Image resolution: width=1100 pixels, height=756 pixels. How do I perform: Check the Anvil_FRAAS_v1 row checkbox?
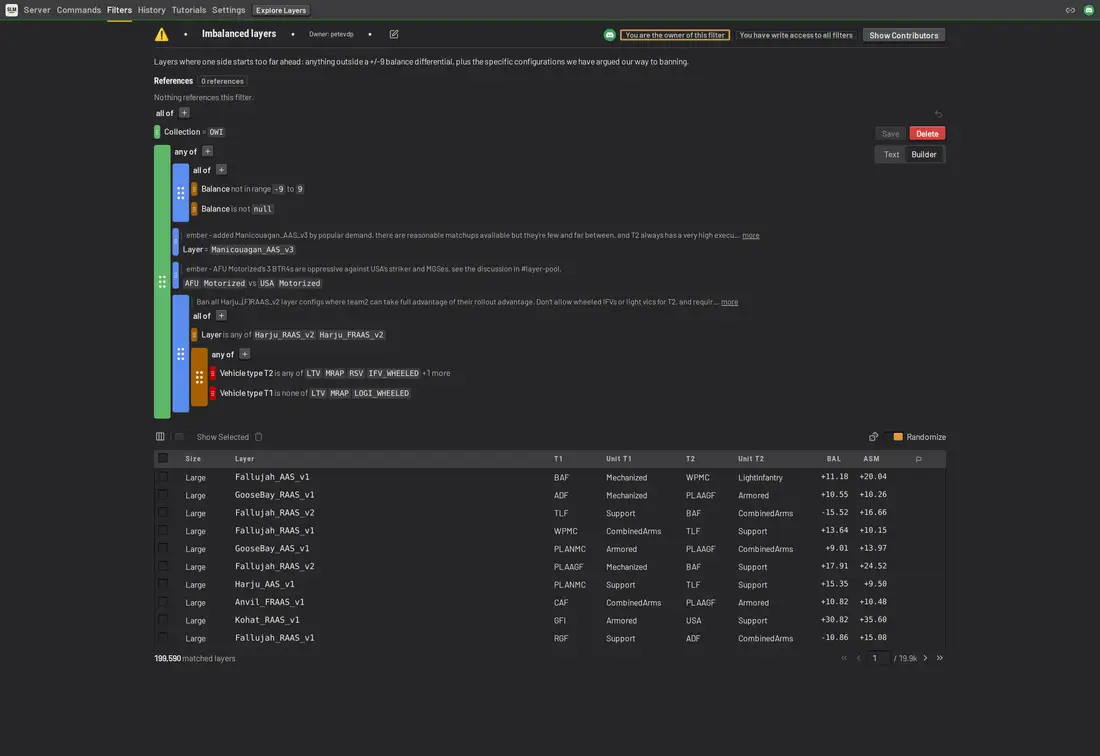[163, 602]
